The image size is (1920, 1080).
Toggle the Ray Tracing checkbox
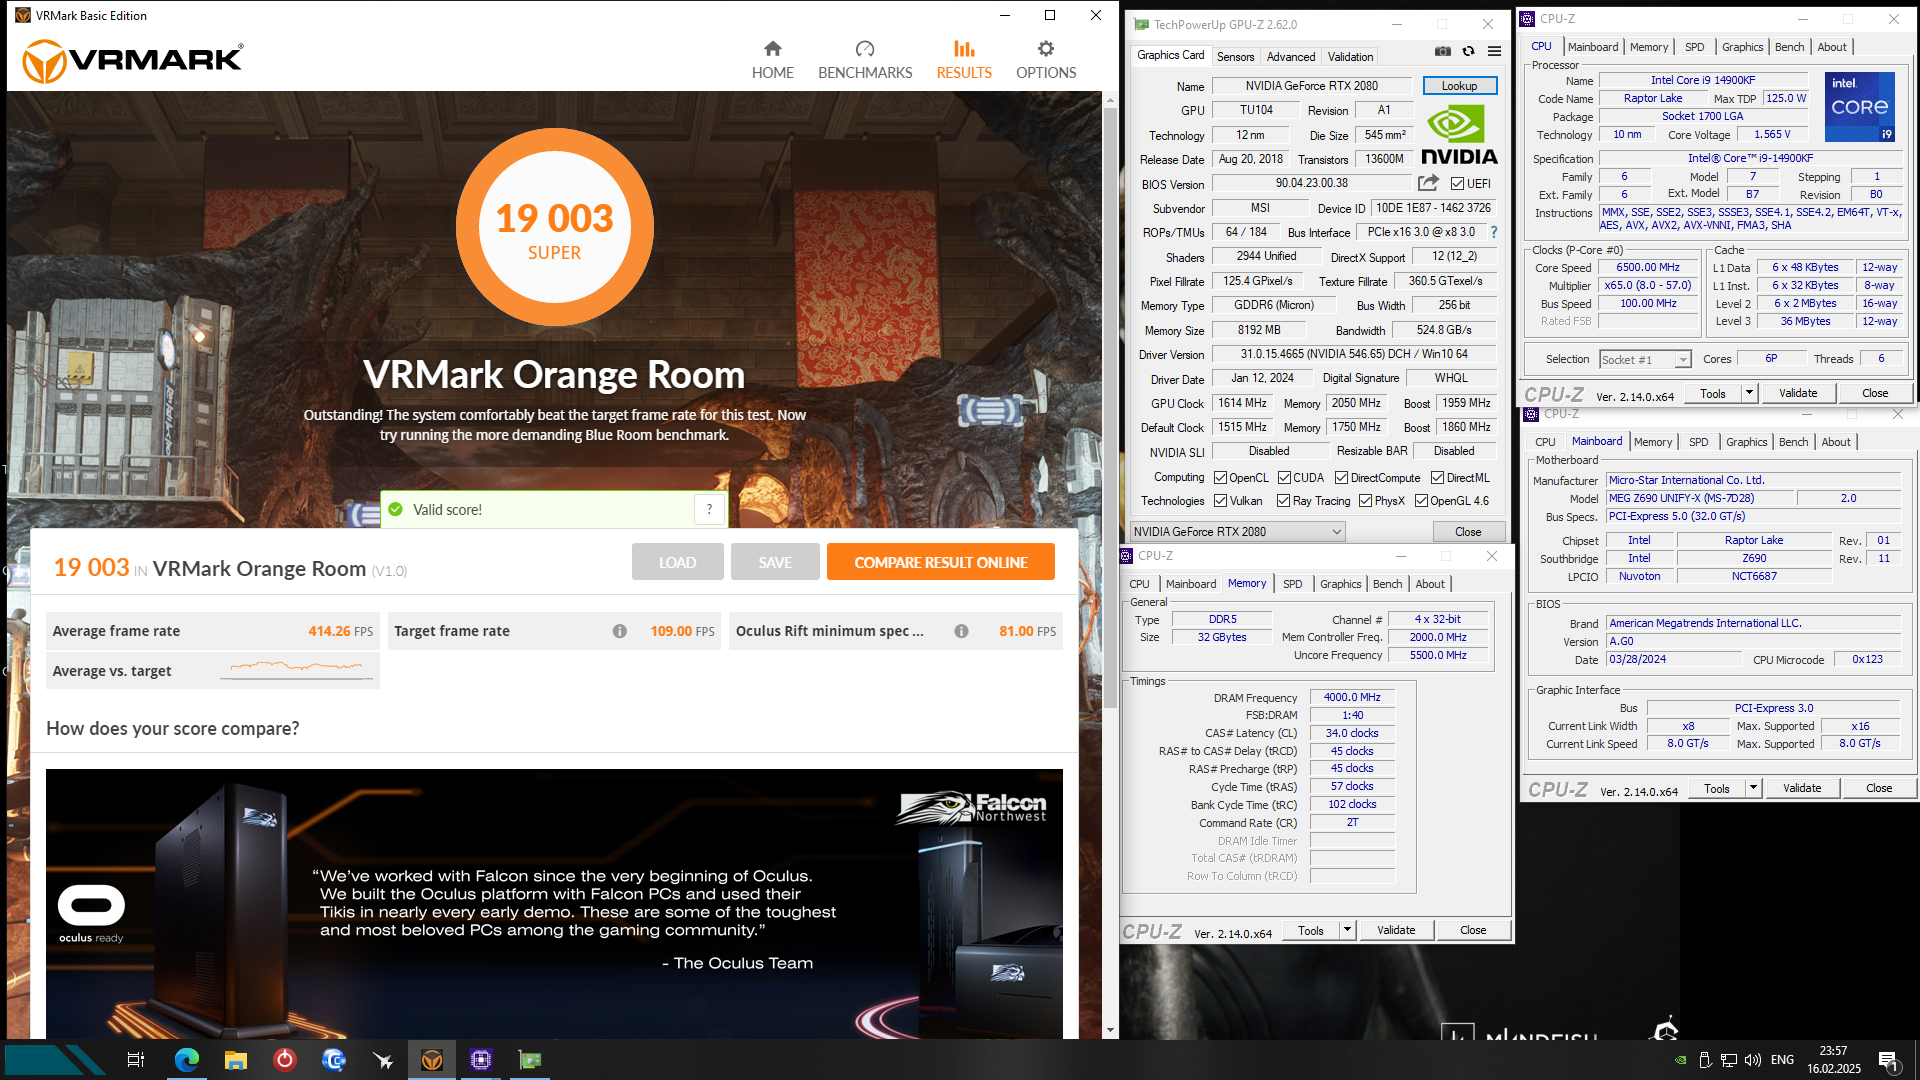(x=1283, y=501)
